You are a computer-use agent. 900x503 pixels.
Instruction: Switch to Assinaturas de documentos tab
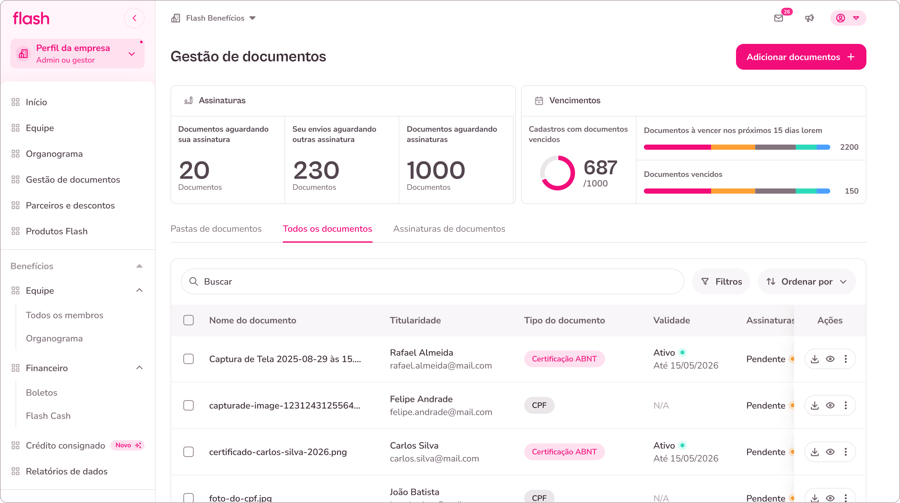449,229
